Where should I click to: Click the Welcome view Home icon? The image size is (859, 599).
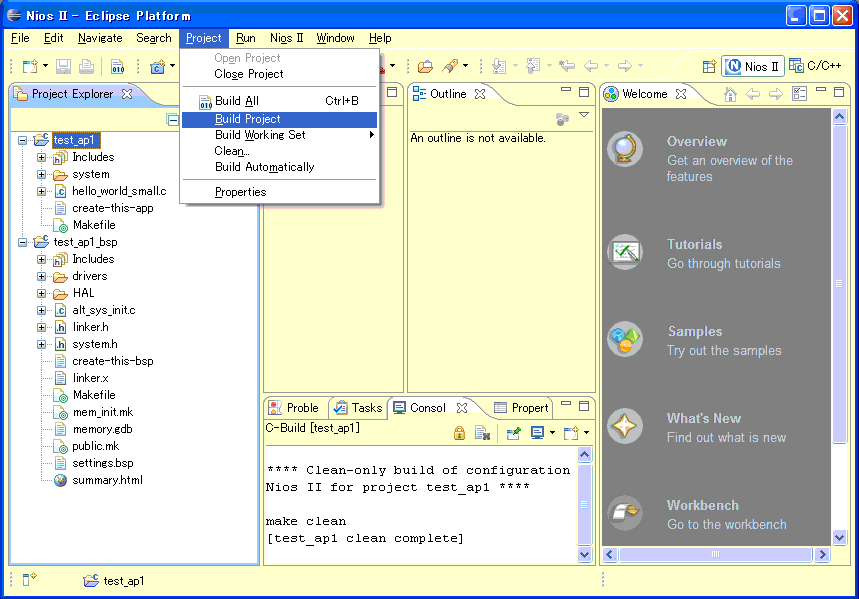click(x=730, y=94)
